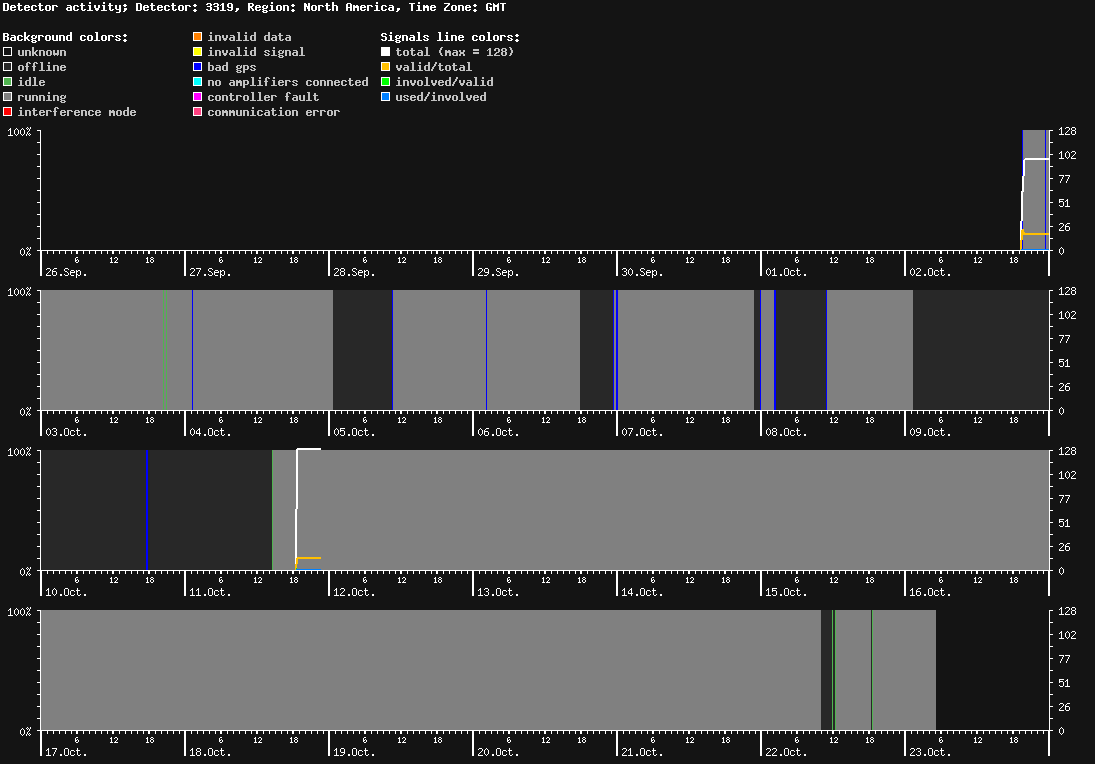Click the dark offline block on 05.Oct.
The height and width of the screenshot is (764, 1095).
tap(362, 350)
